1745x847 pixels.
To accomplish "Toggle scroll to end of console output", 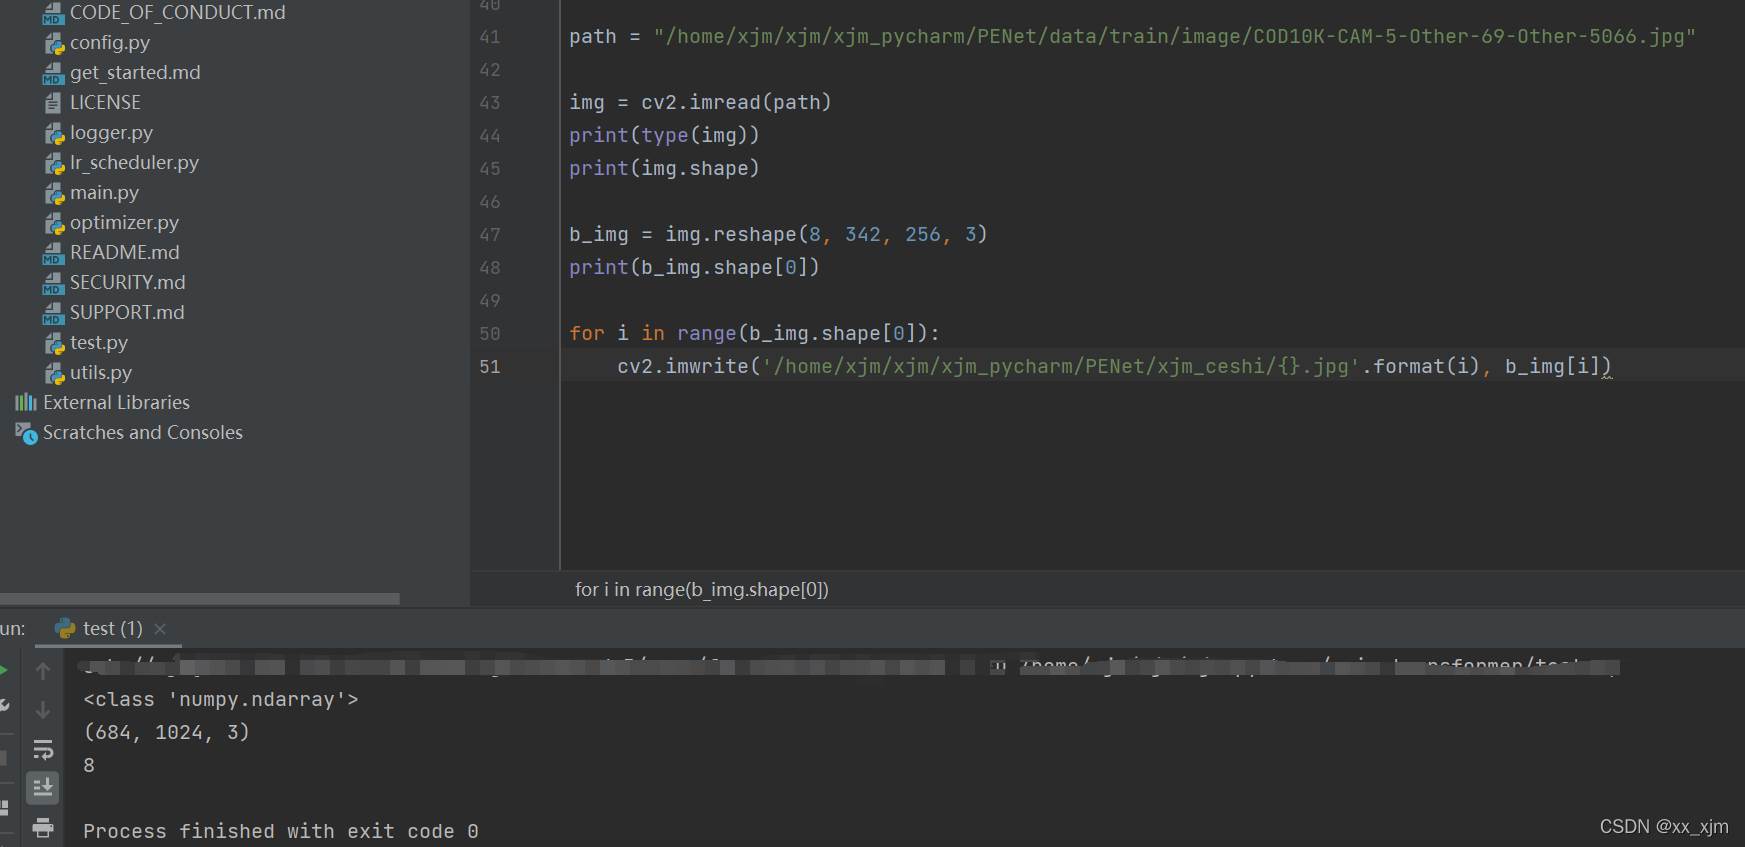I will pyautogui.click(x=43, y=788).
